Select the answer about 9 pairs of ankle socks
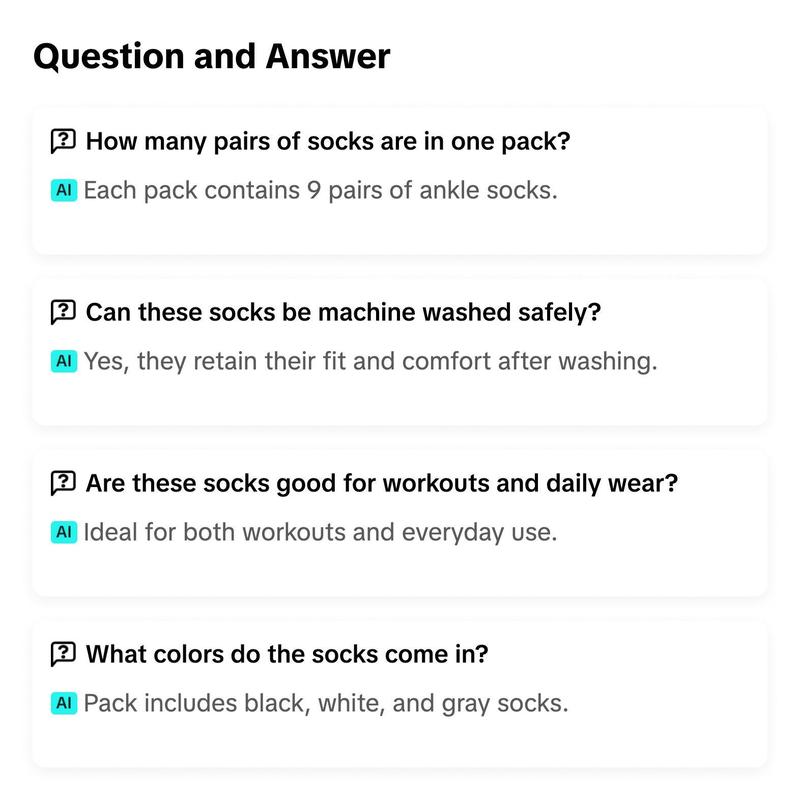This screenshot has height=800, width=800. pyautogui.click(x=320, y=191)
